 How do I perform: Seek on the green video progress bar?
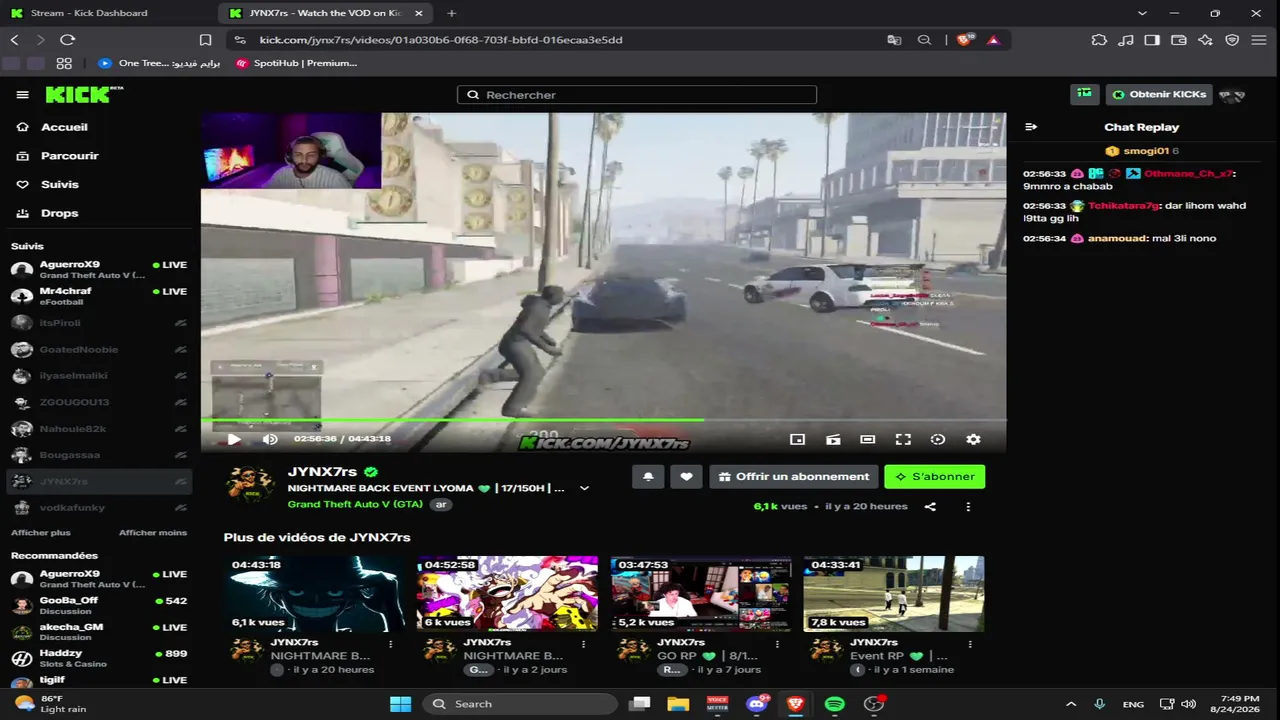click(603, 420)
